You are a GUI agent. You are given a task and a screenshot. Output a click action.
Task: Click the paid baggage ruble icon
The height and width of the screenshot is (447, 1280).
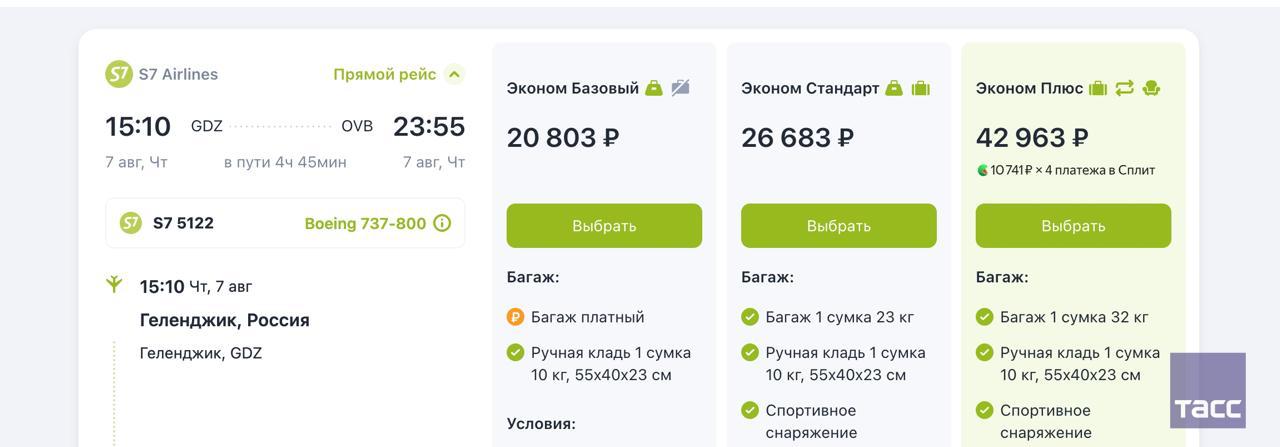515,317
